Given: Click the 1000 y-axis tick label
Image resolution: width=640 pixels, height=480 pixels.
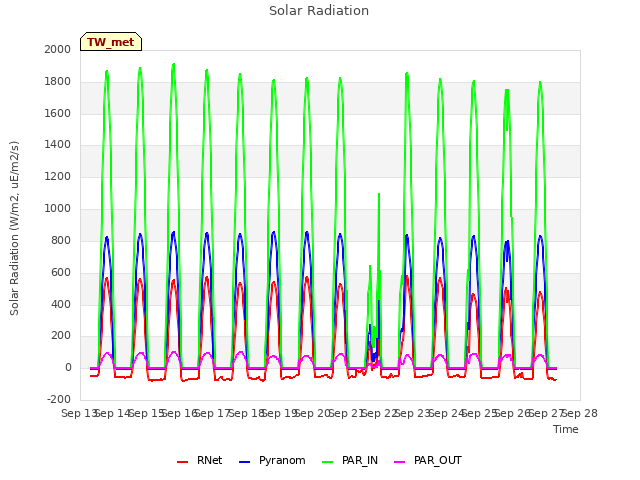Looking at the screenshot, I should [x=58, y=208].
